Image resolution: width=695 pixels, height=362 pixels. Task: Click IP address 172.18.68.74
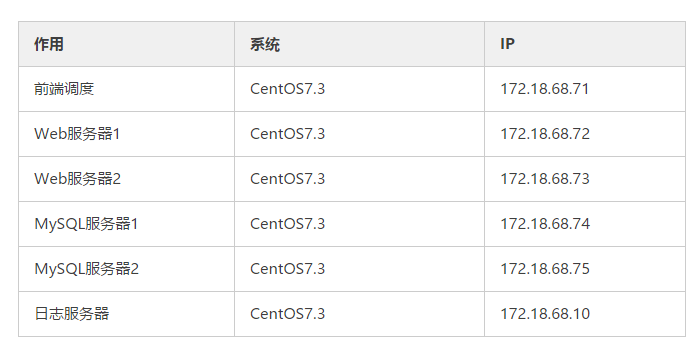pos(545,224)
